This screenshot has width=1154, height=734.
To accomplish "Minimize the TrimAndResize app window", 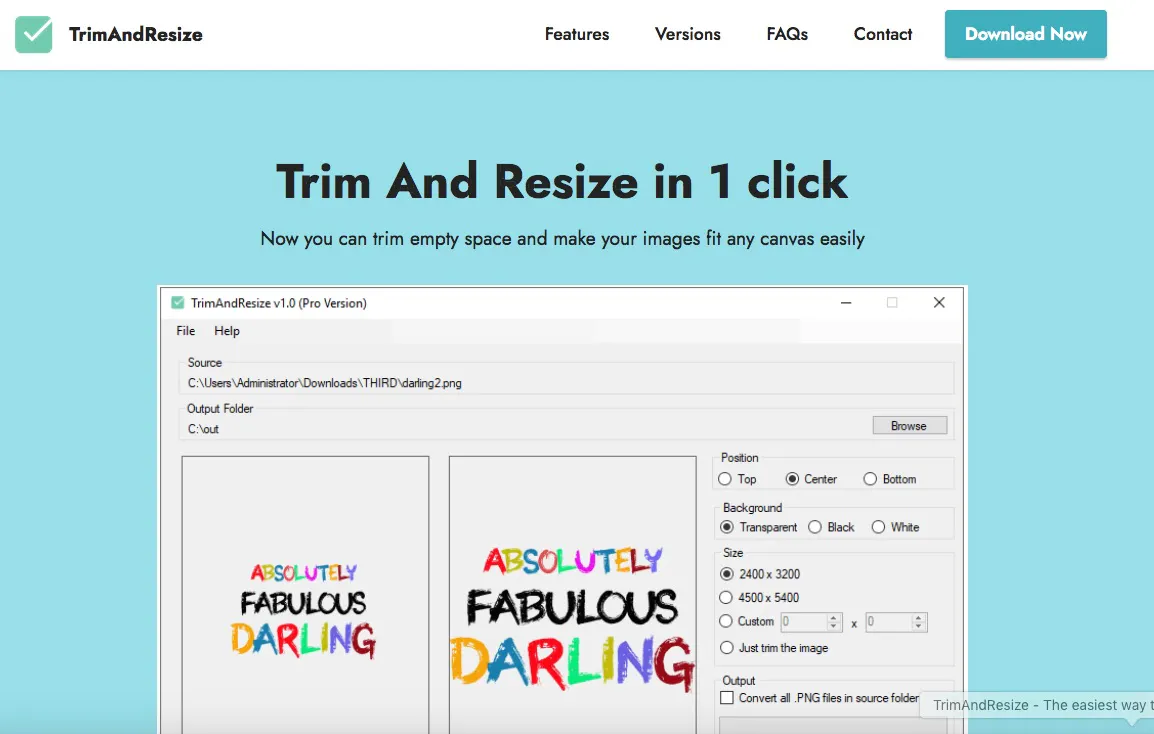I will tap(846, 303).
